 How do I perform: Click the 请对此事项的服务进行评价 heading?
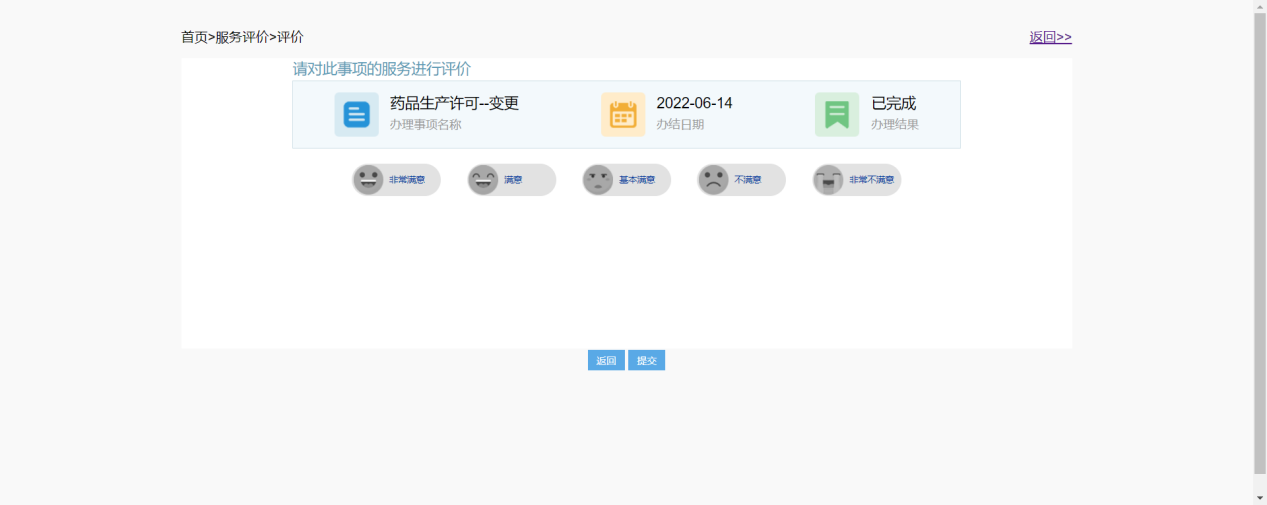[x=381, y=69]
